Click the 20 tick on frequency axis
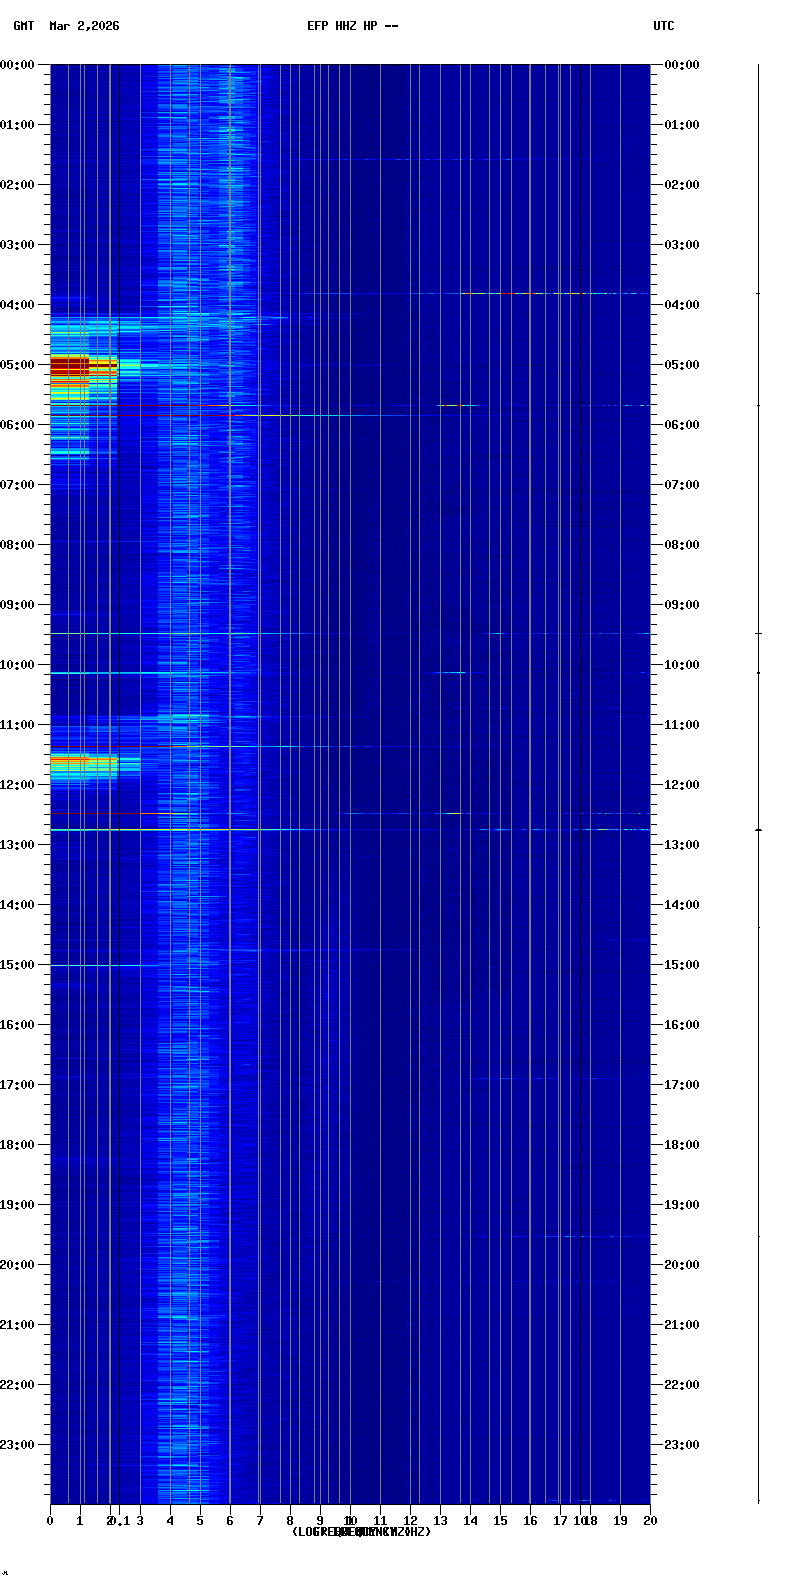This screenshot has height=1584, width=802. coord(650,1521)
